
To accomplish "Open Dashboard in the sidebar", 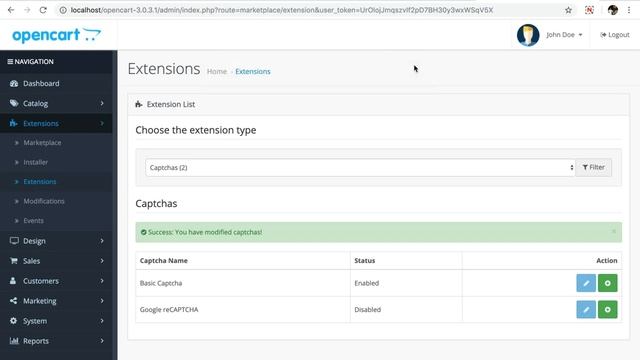I will click(56, 83).
